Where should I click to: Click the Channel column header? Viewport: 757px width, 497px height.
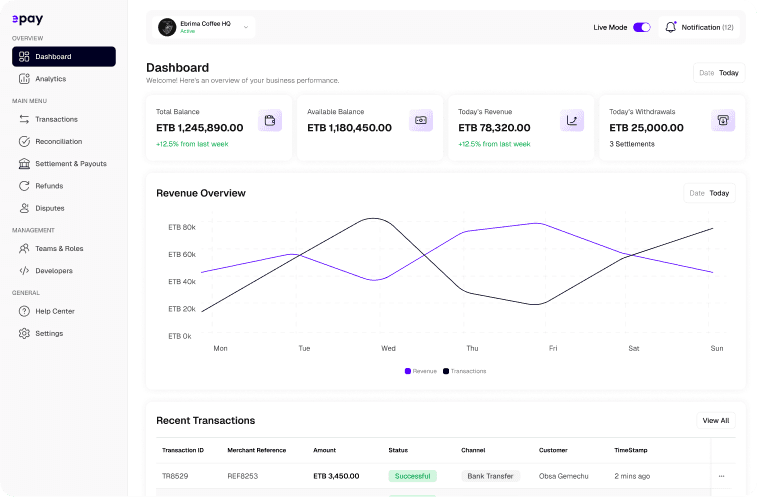(473, 450)
